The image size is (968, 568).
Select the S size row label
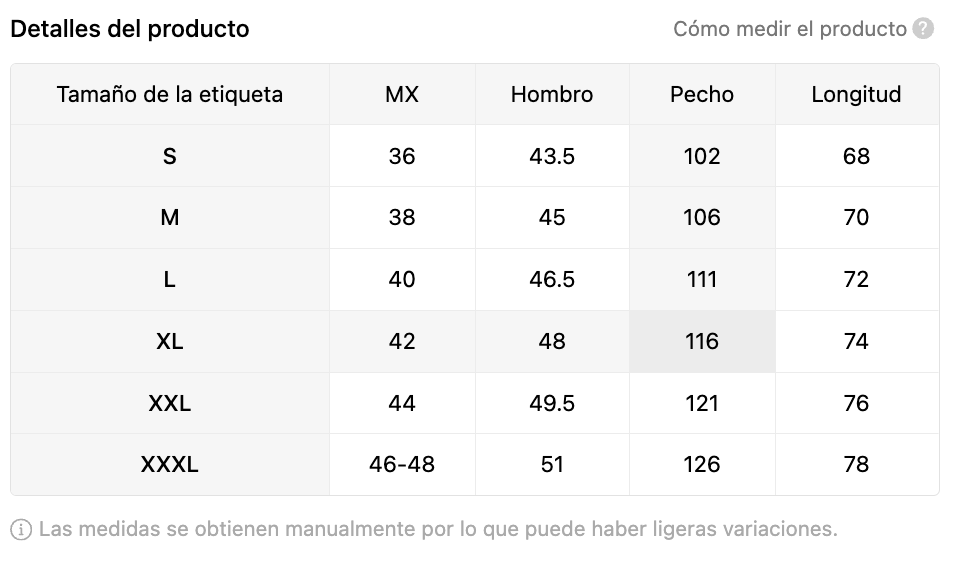170,156
